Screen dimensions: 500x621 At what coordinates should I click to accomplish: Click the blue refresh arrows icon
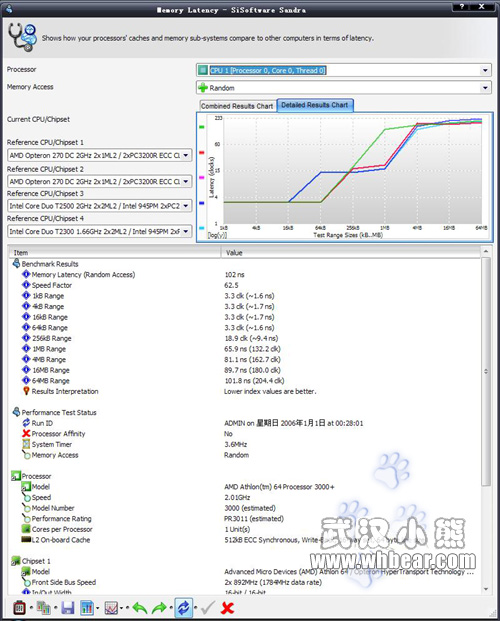[183, 608]
